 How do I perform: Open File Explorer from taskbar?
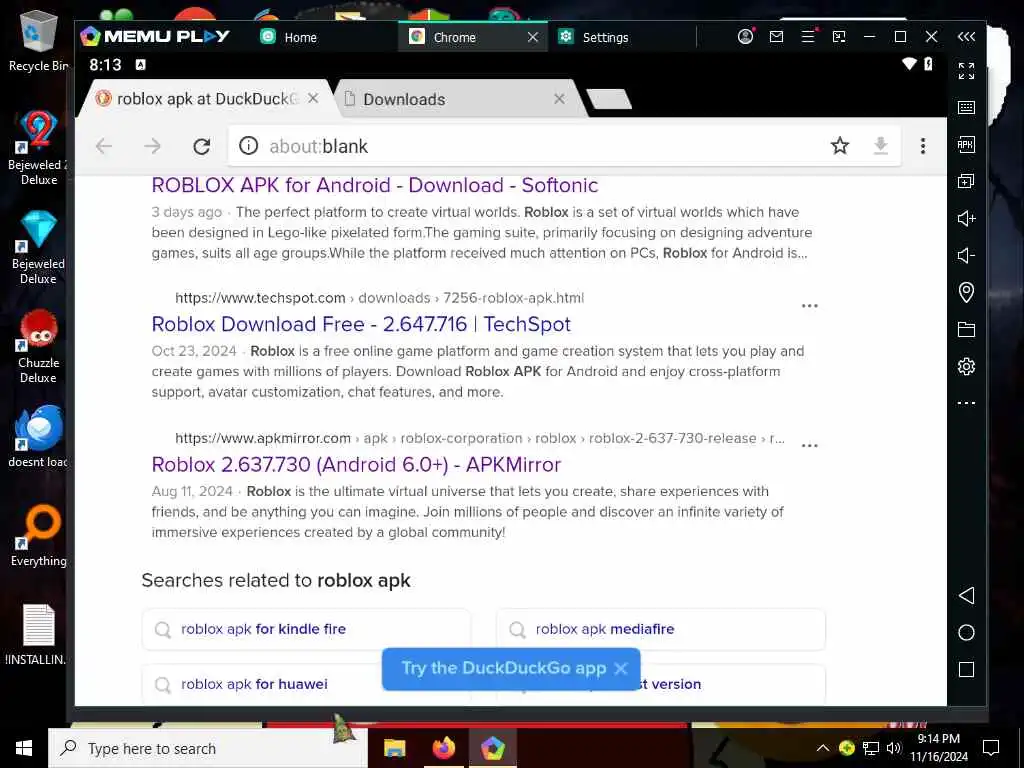[x=394, y=748]
